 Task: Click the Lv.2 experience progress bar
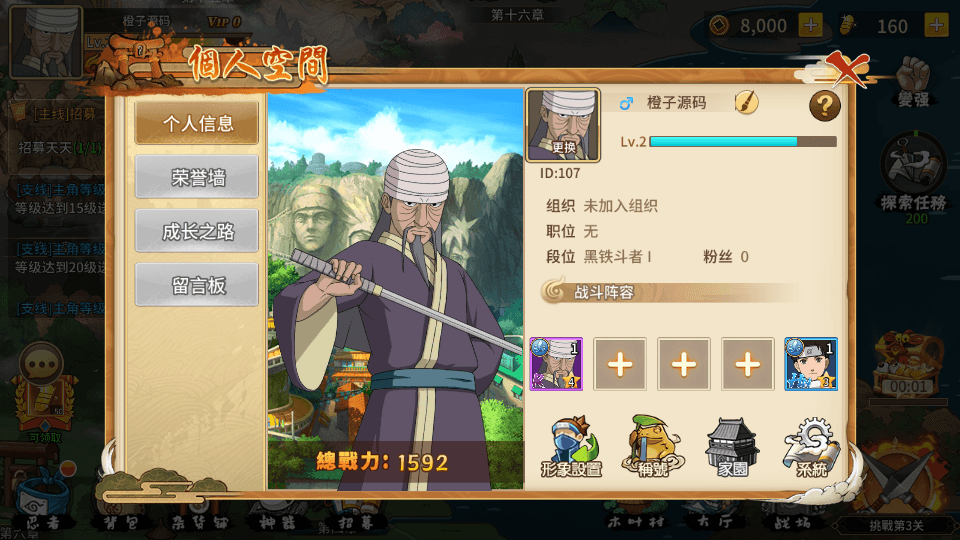pyautogui.click(x=743, y=141)
